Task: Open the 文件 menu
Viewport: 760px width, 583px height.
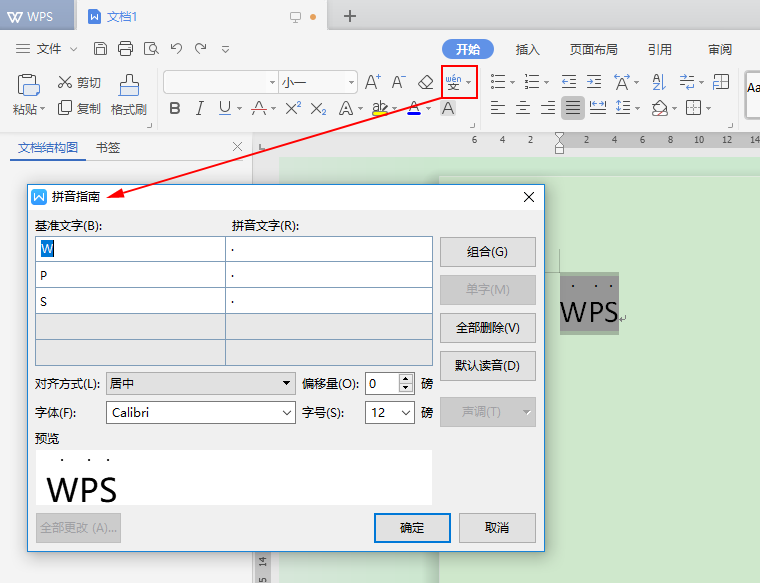Action: click(47, 48)
